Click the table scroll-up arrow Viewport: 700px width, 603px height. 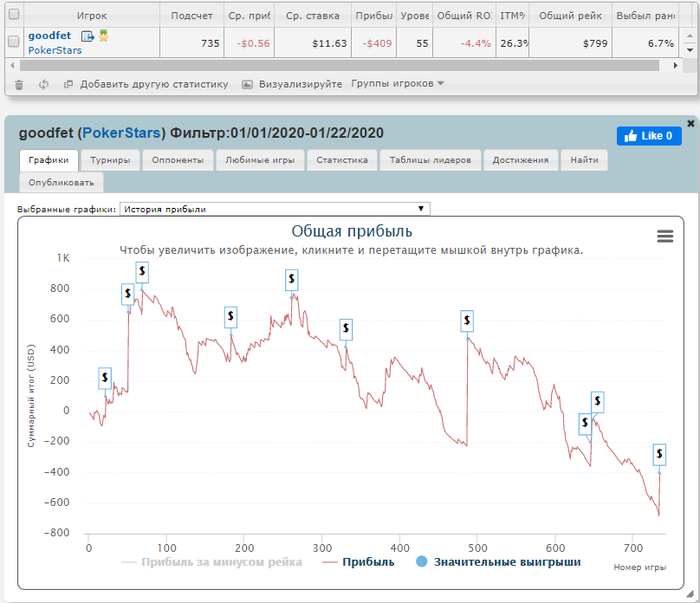coord(689,35)
